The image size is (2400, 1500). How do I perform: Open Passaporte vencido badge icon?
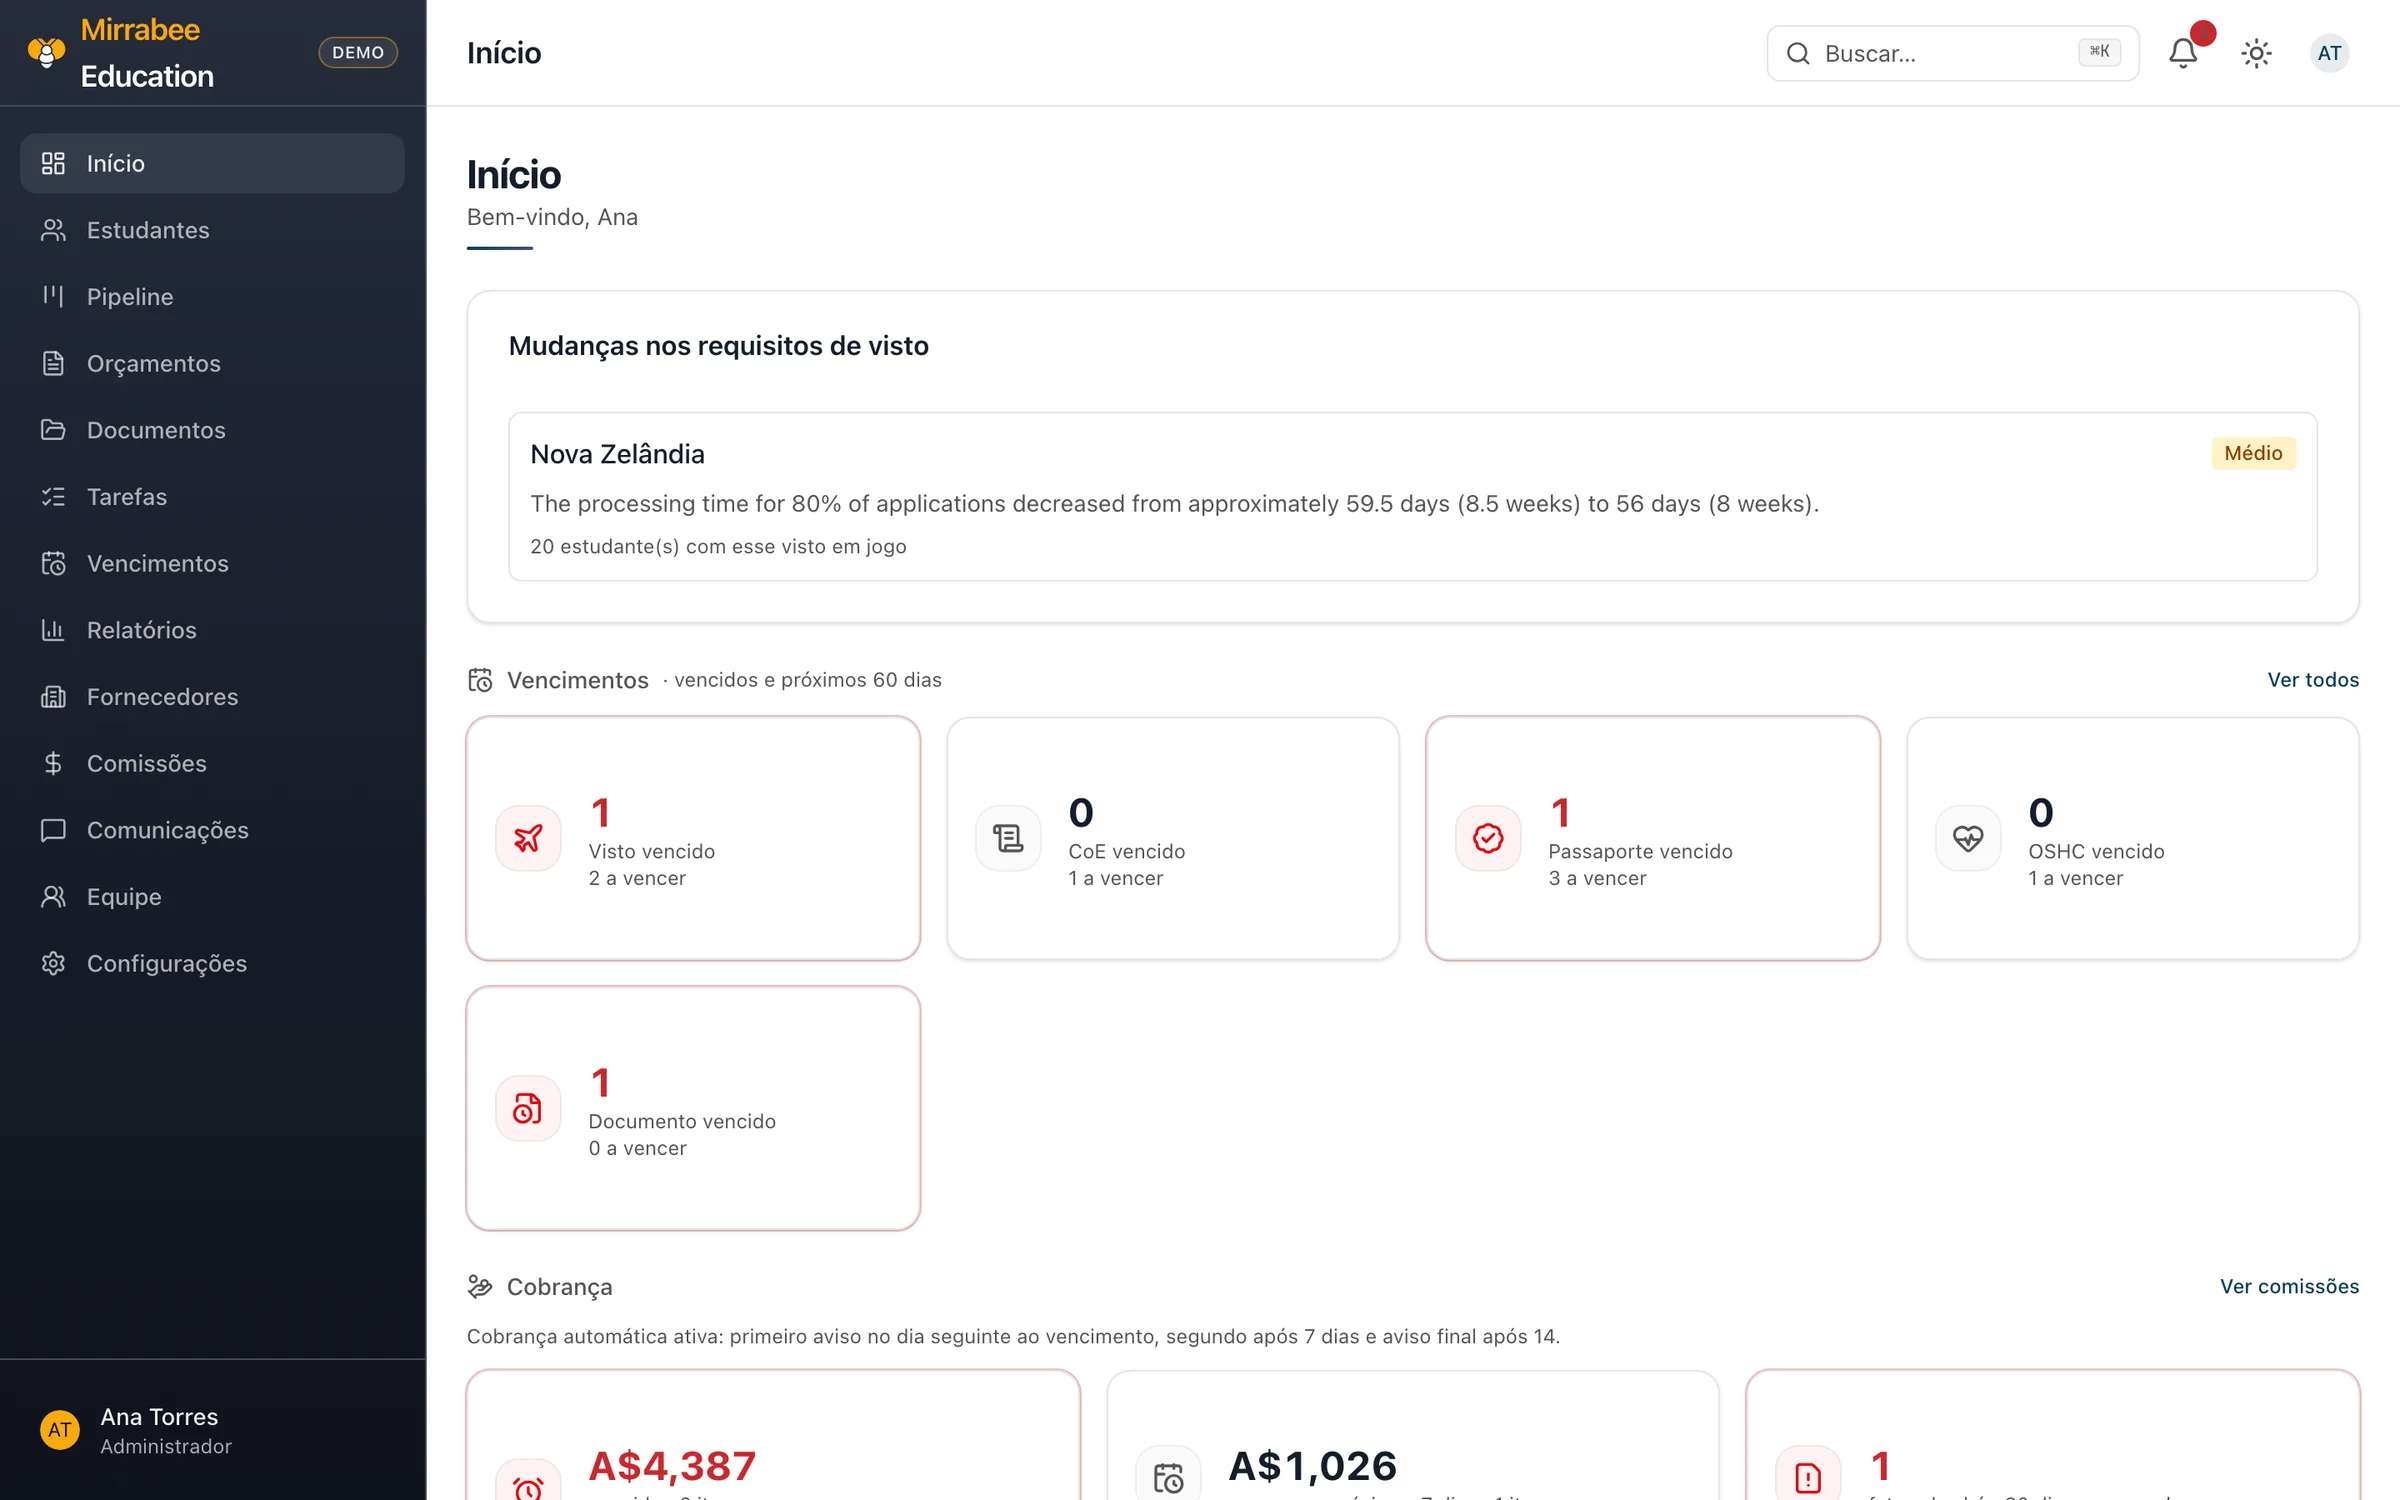pos(1488,838)
